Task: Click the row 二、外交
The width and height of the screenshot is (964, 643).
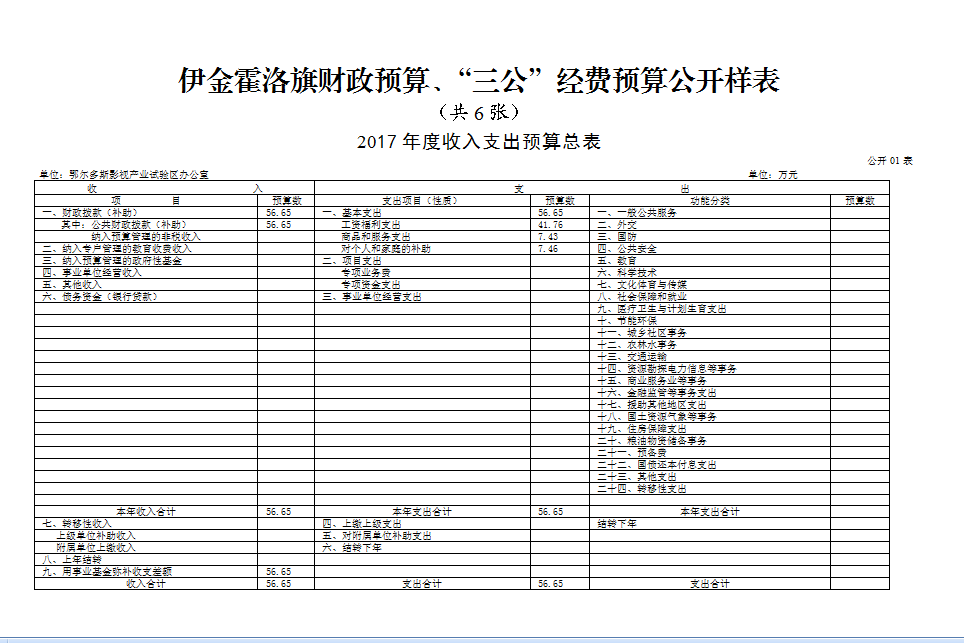Action: click(x=709, y=225)
